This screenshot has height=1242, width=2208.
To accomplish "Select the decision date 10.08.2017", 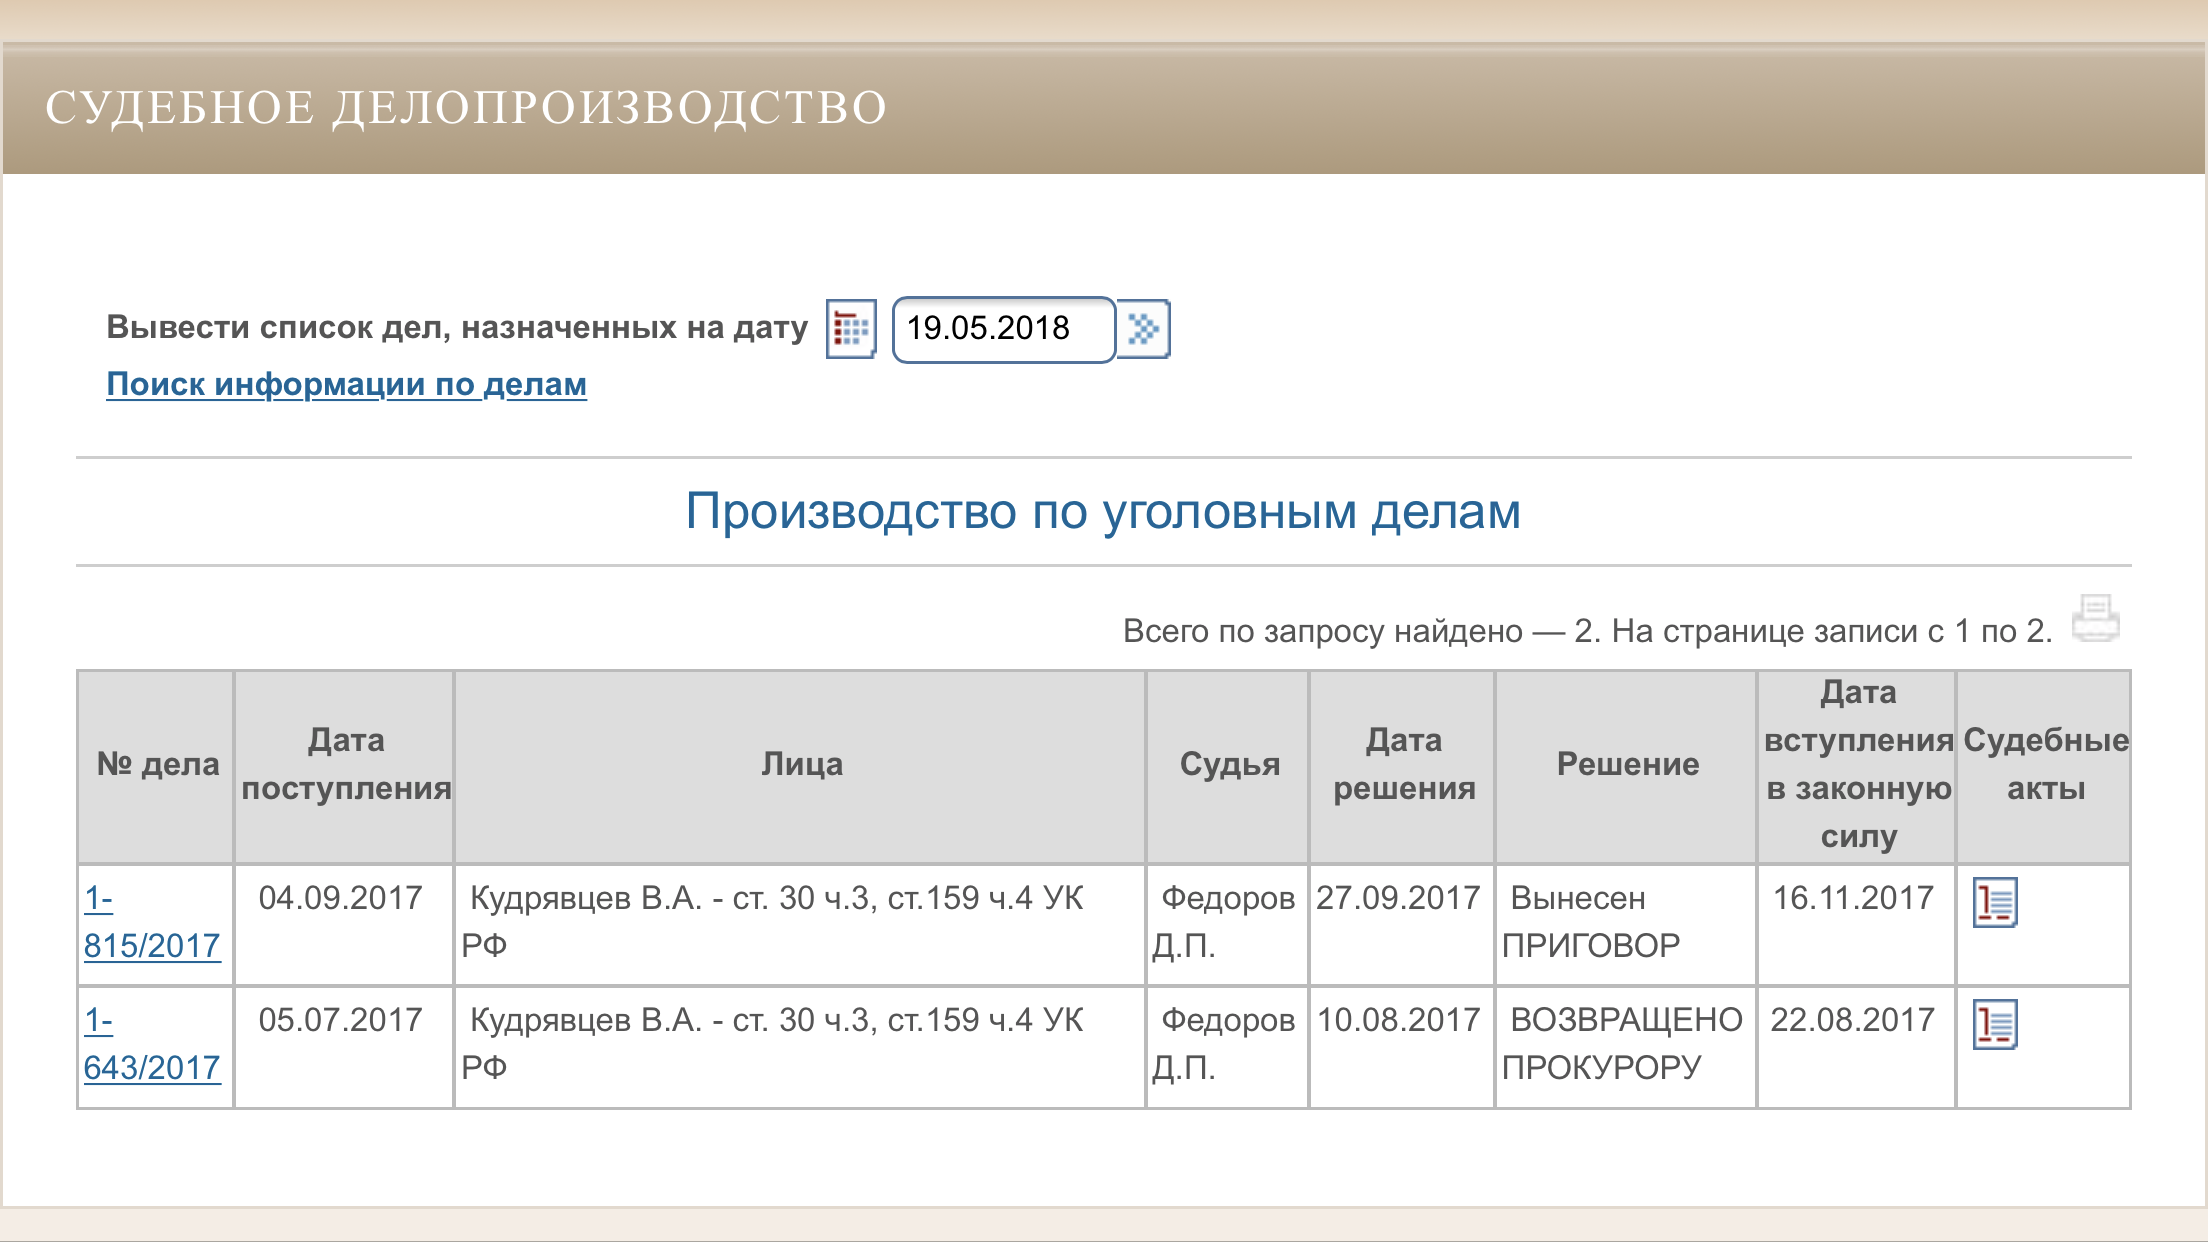I will click(x=1398, y=1020).
